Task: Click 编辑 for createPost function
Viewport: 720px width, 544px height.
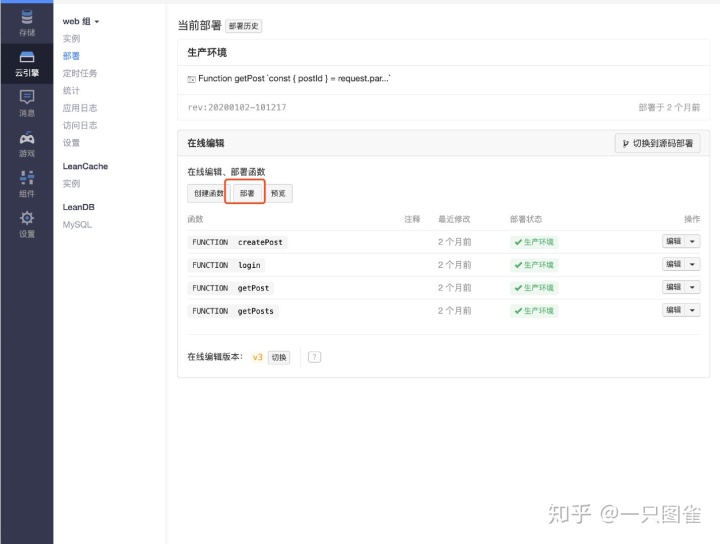Action: coord(674,241)
